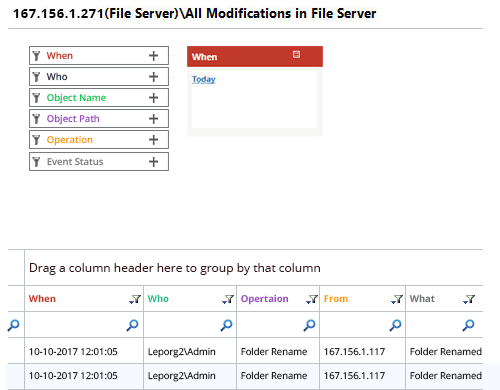The image size is (500, 390).
Task: Select 167.156.1.117 in the first row
Action: pos(354,352)
